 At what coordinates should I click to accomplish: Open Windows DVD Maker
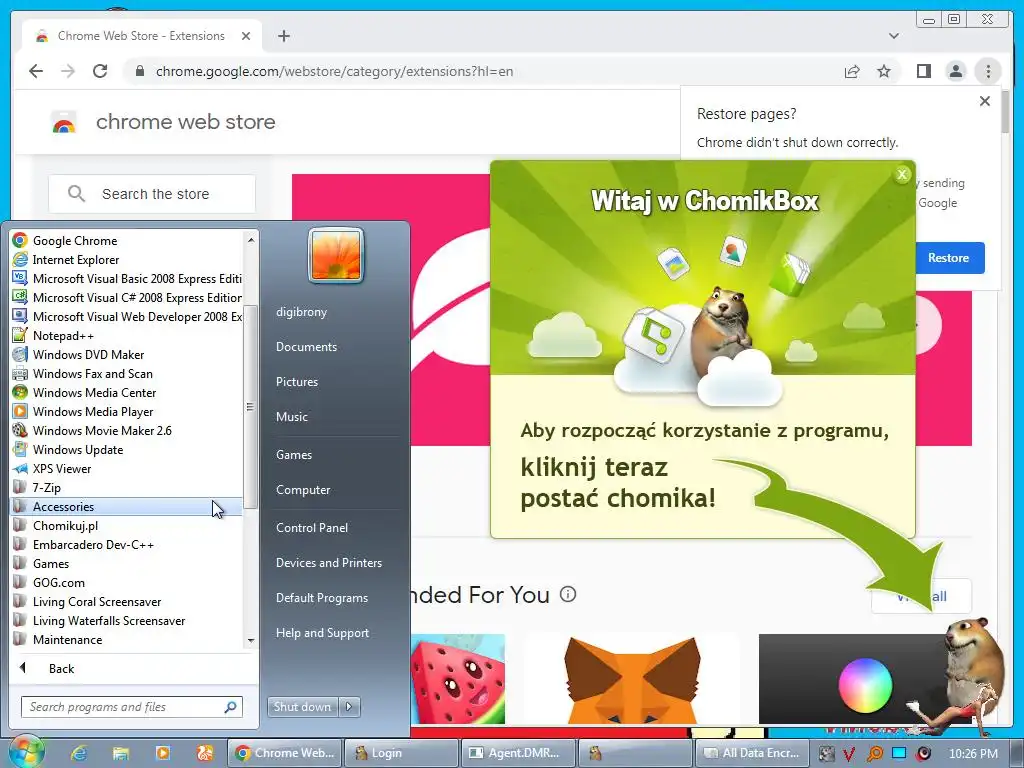click(127, 354)
